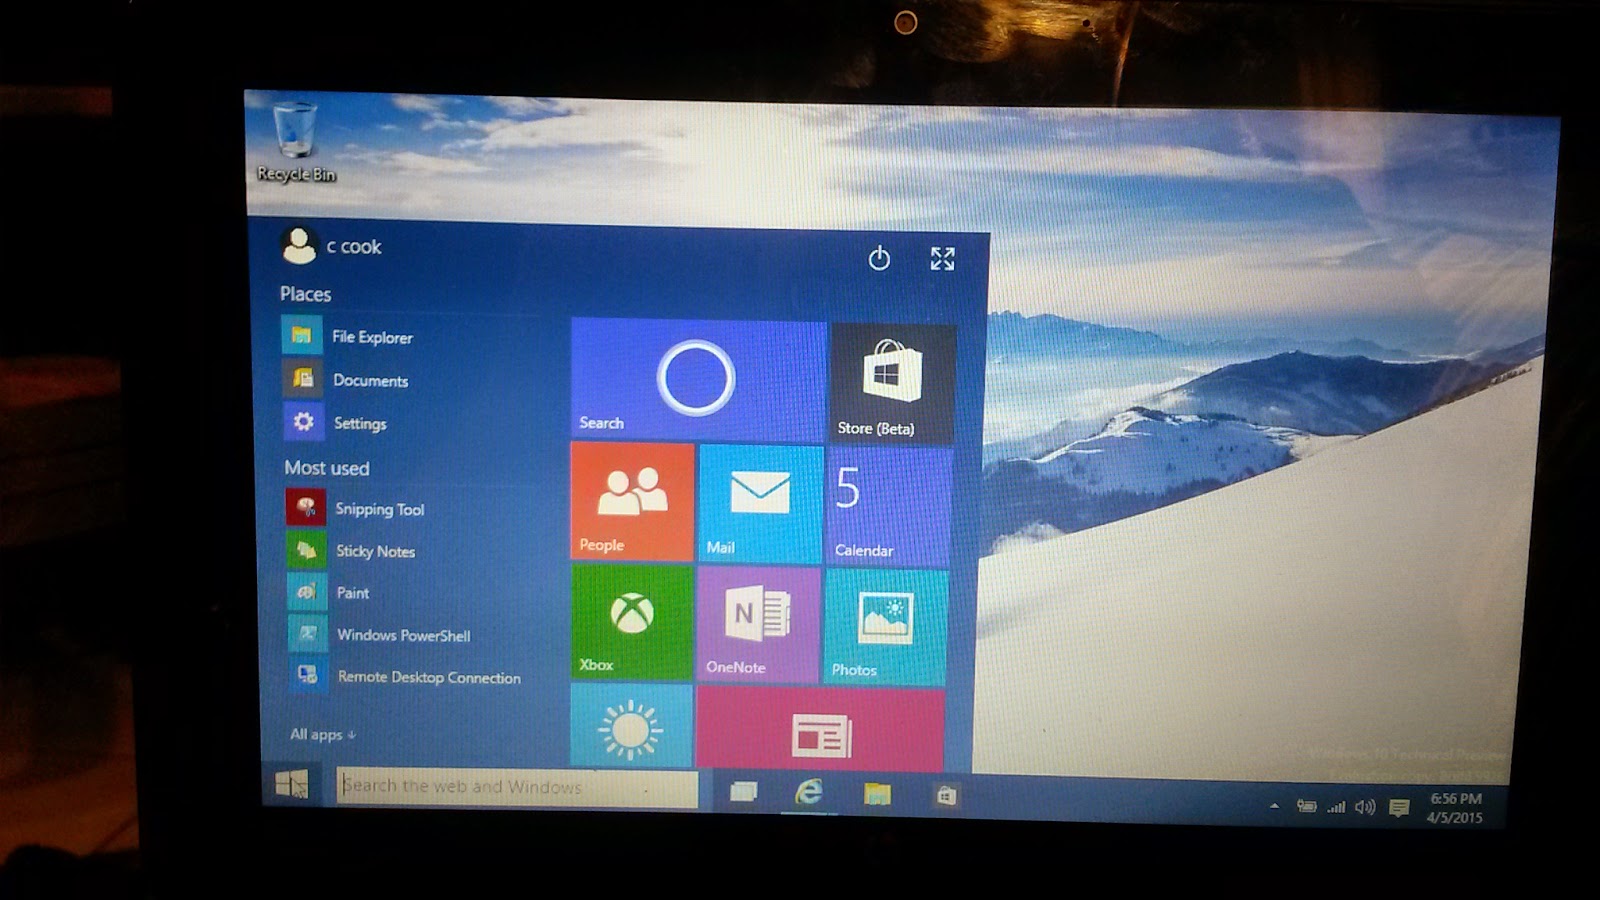The width and height of the screenshot is (1600, 900).
Task: Open the Weather sun tile
Action: [x=631, y=727]
